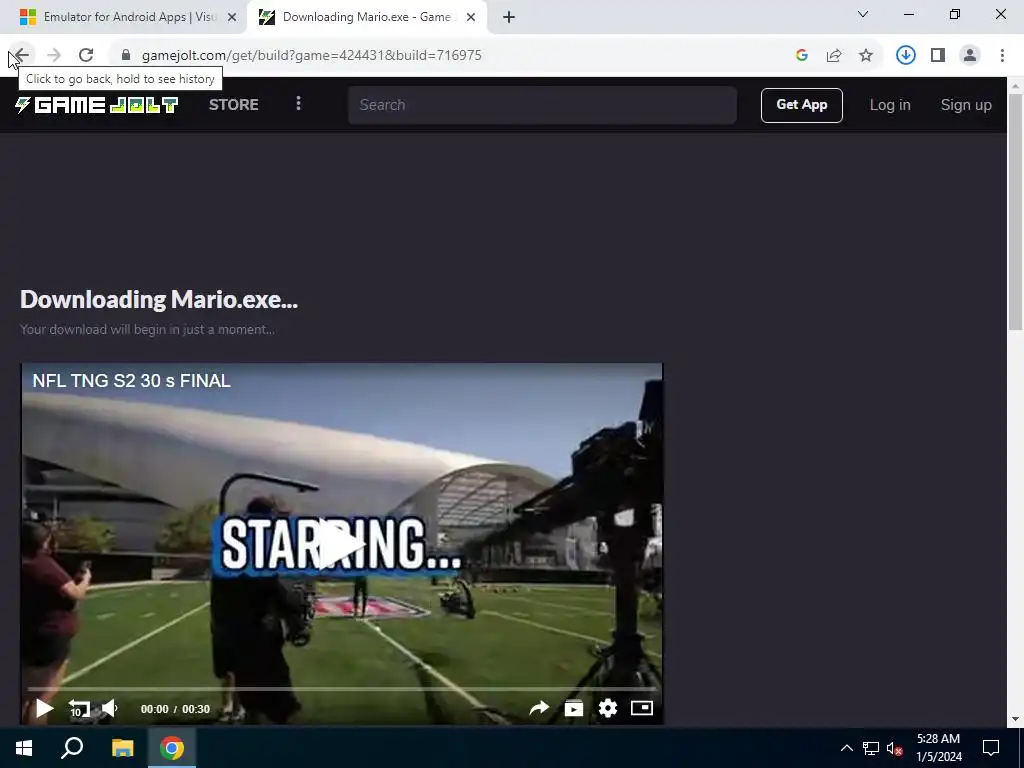Screen dimensions: 1024x768
Task: Toggle the Chrome side panel icon
Action: pos(938,56)
